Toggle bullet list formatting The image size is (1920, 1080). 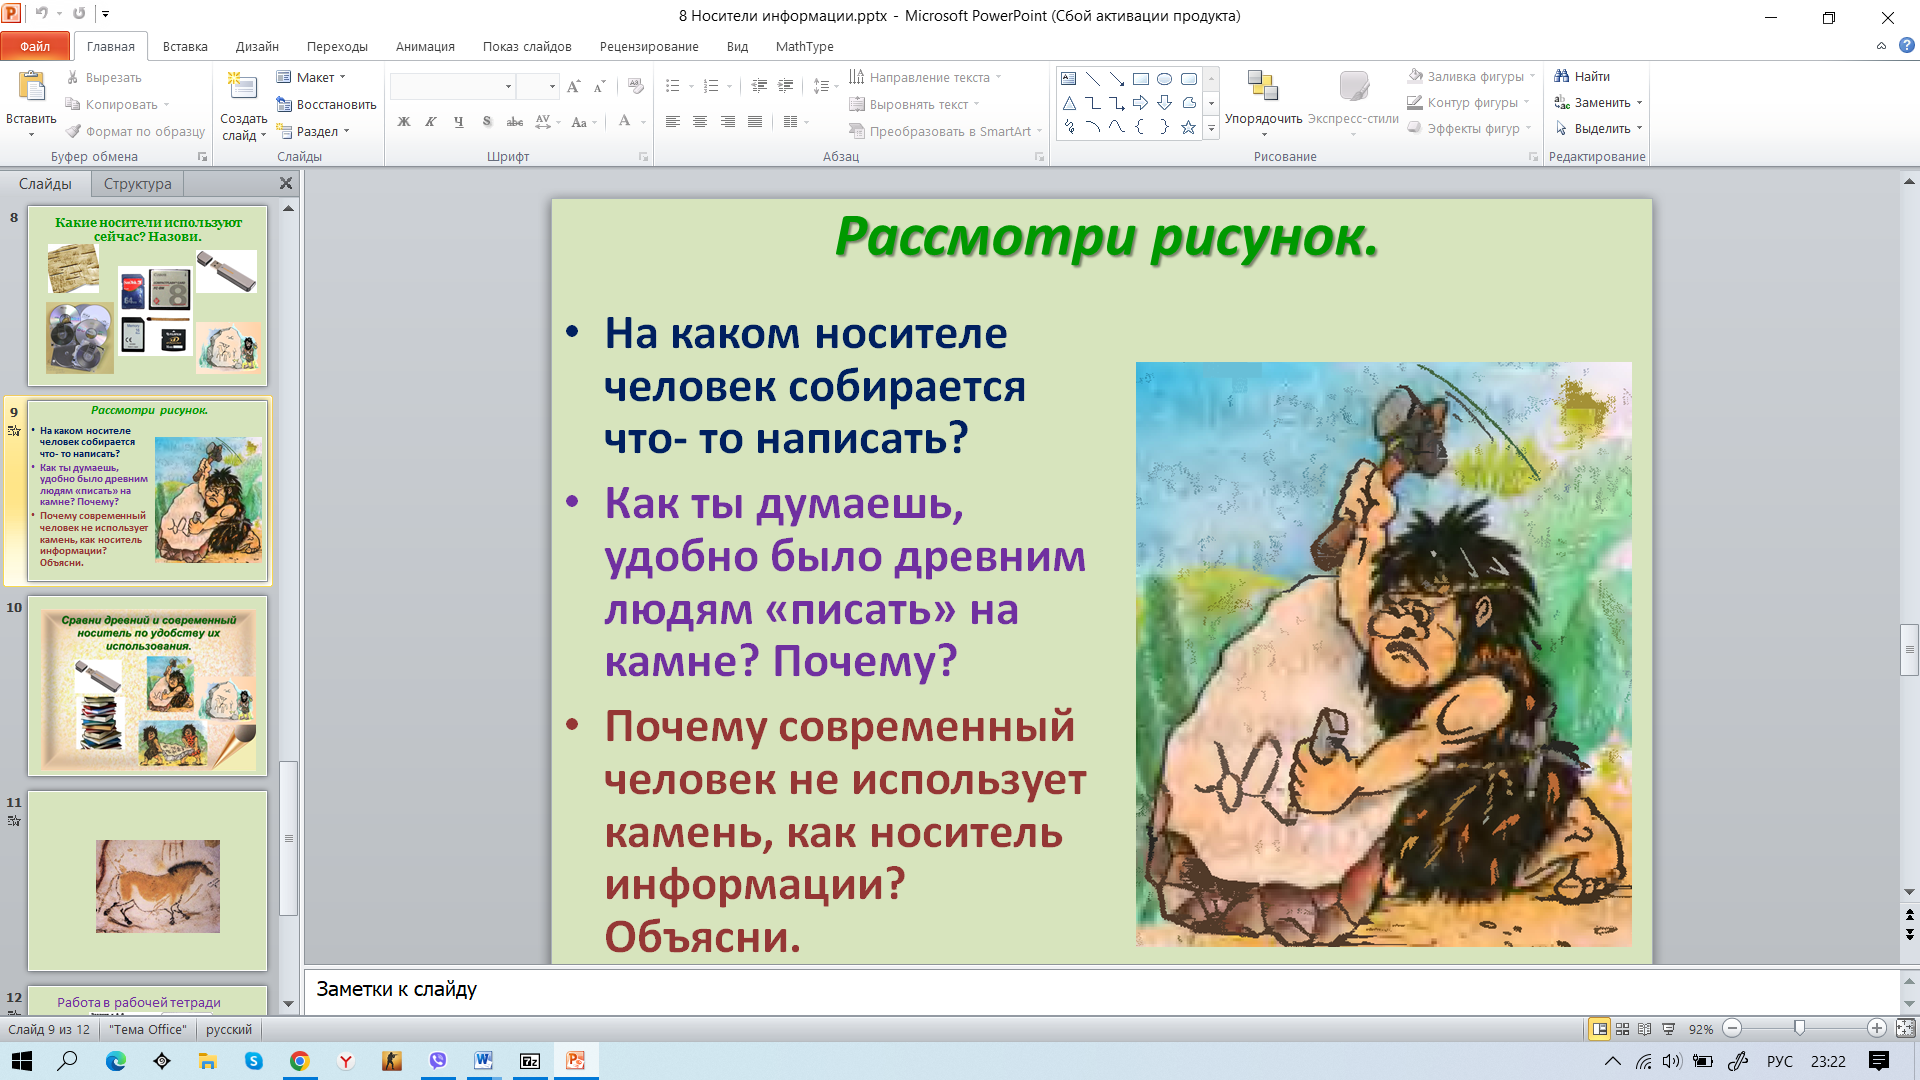pyautogui.click(x=673, y=86)
